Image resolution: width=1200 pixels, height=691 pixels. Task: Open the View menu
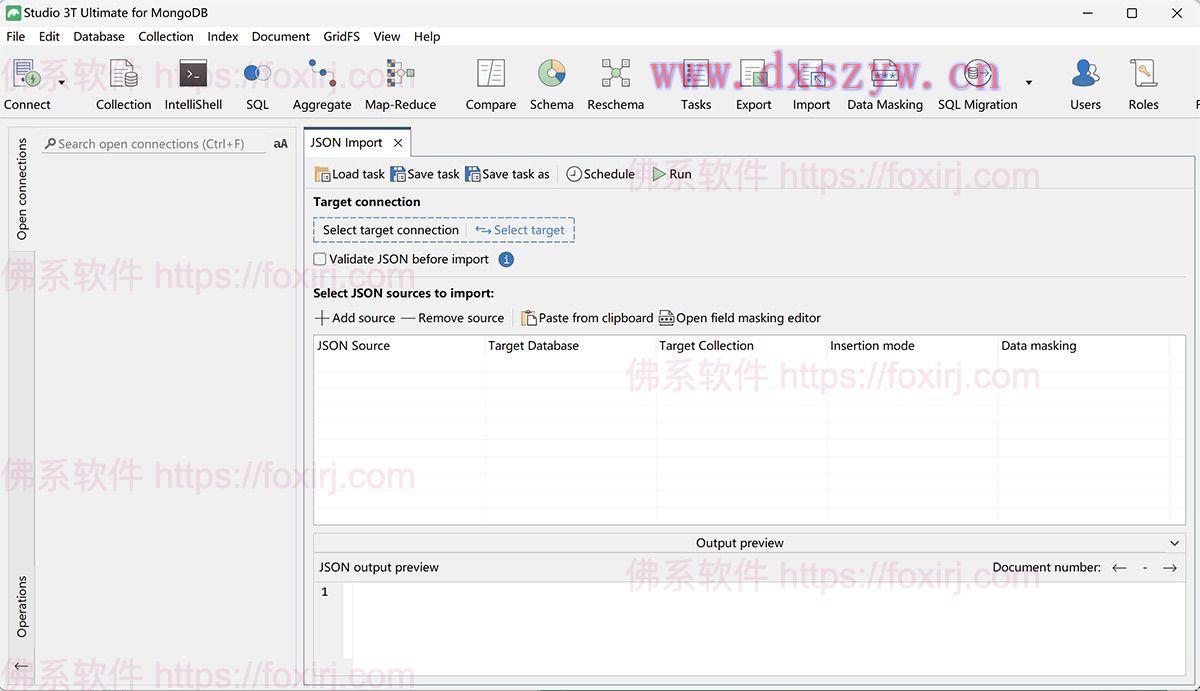387,36
